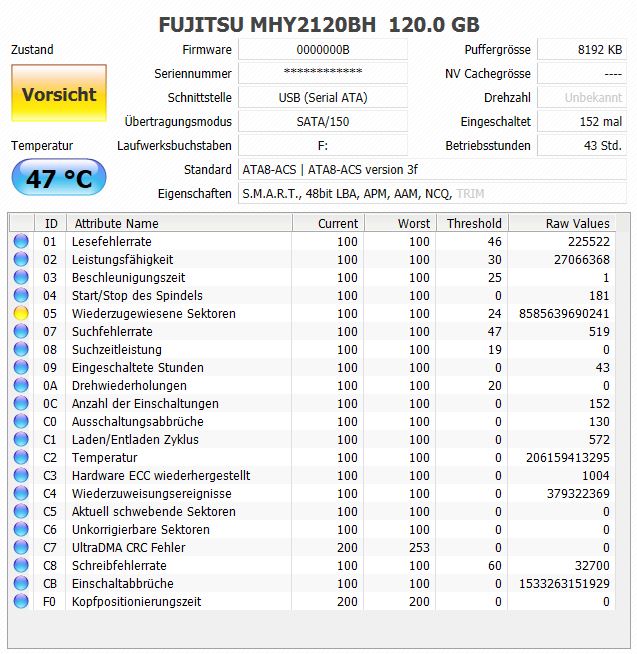Click the blue status icon for Suchfehlerrate
637x654 pixels.
coord(21,331)
